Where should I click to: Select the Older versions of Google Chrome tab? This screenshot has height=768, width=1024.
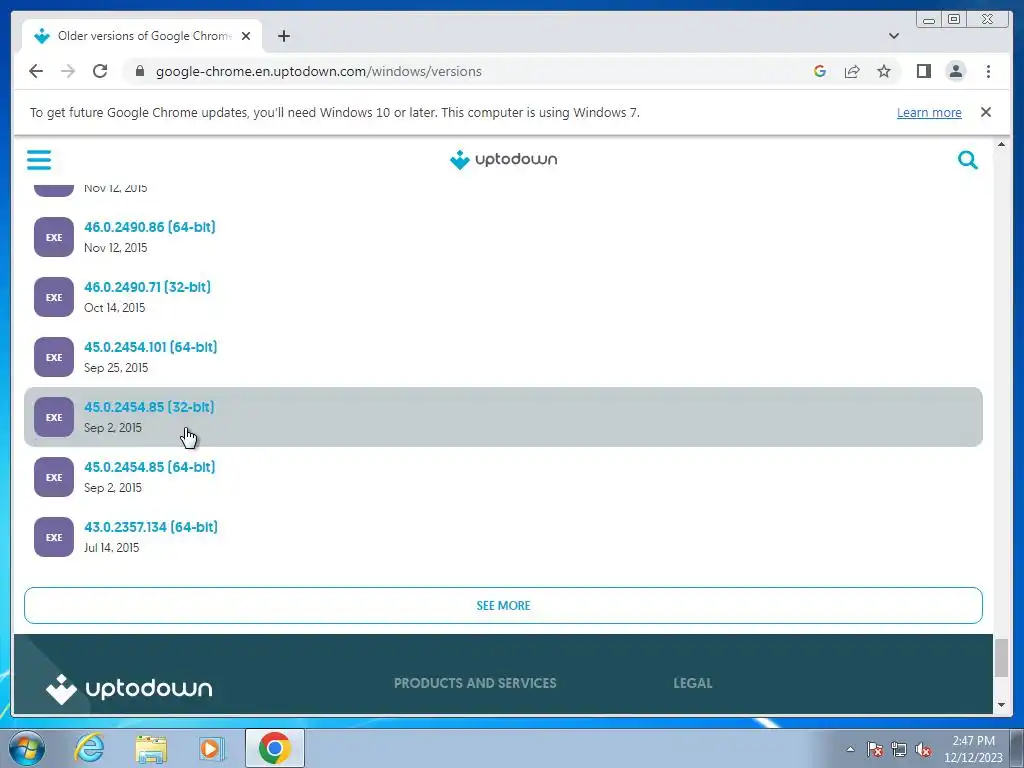coord(142,36)
